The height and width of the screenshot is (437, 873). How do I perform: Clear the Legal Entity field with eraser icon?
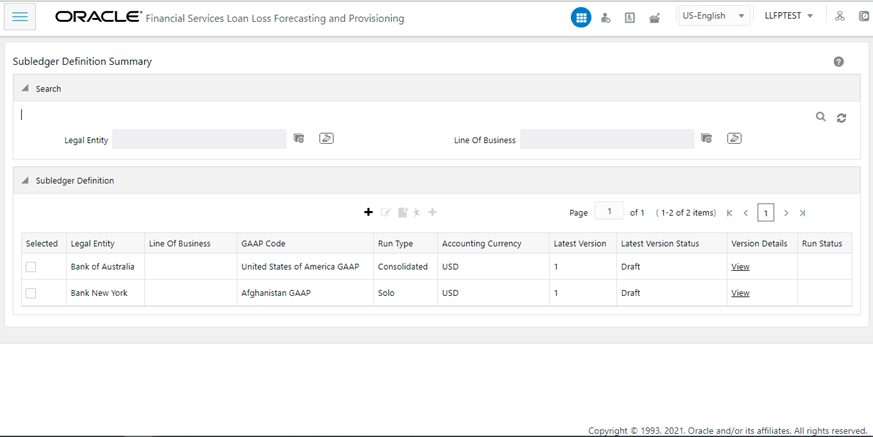click(326, 138)
